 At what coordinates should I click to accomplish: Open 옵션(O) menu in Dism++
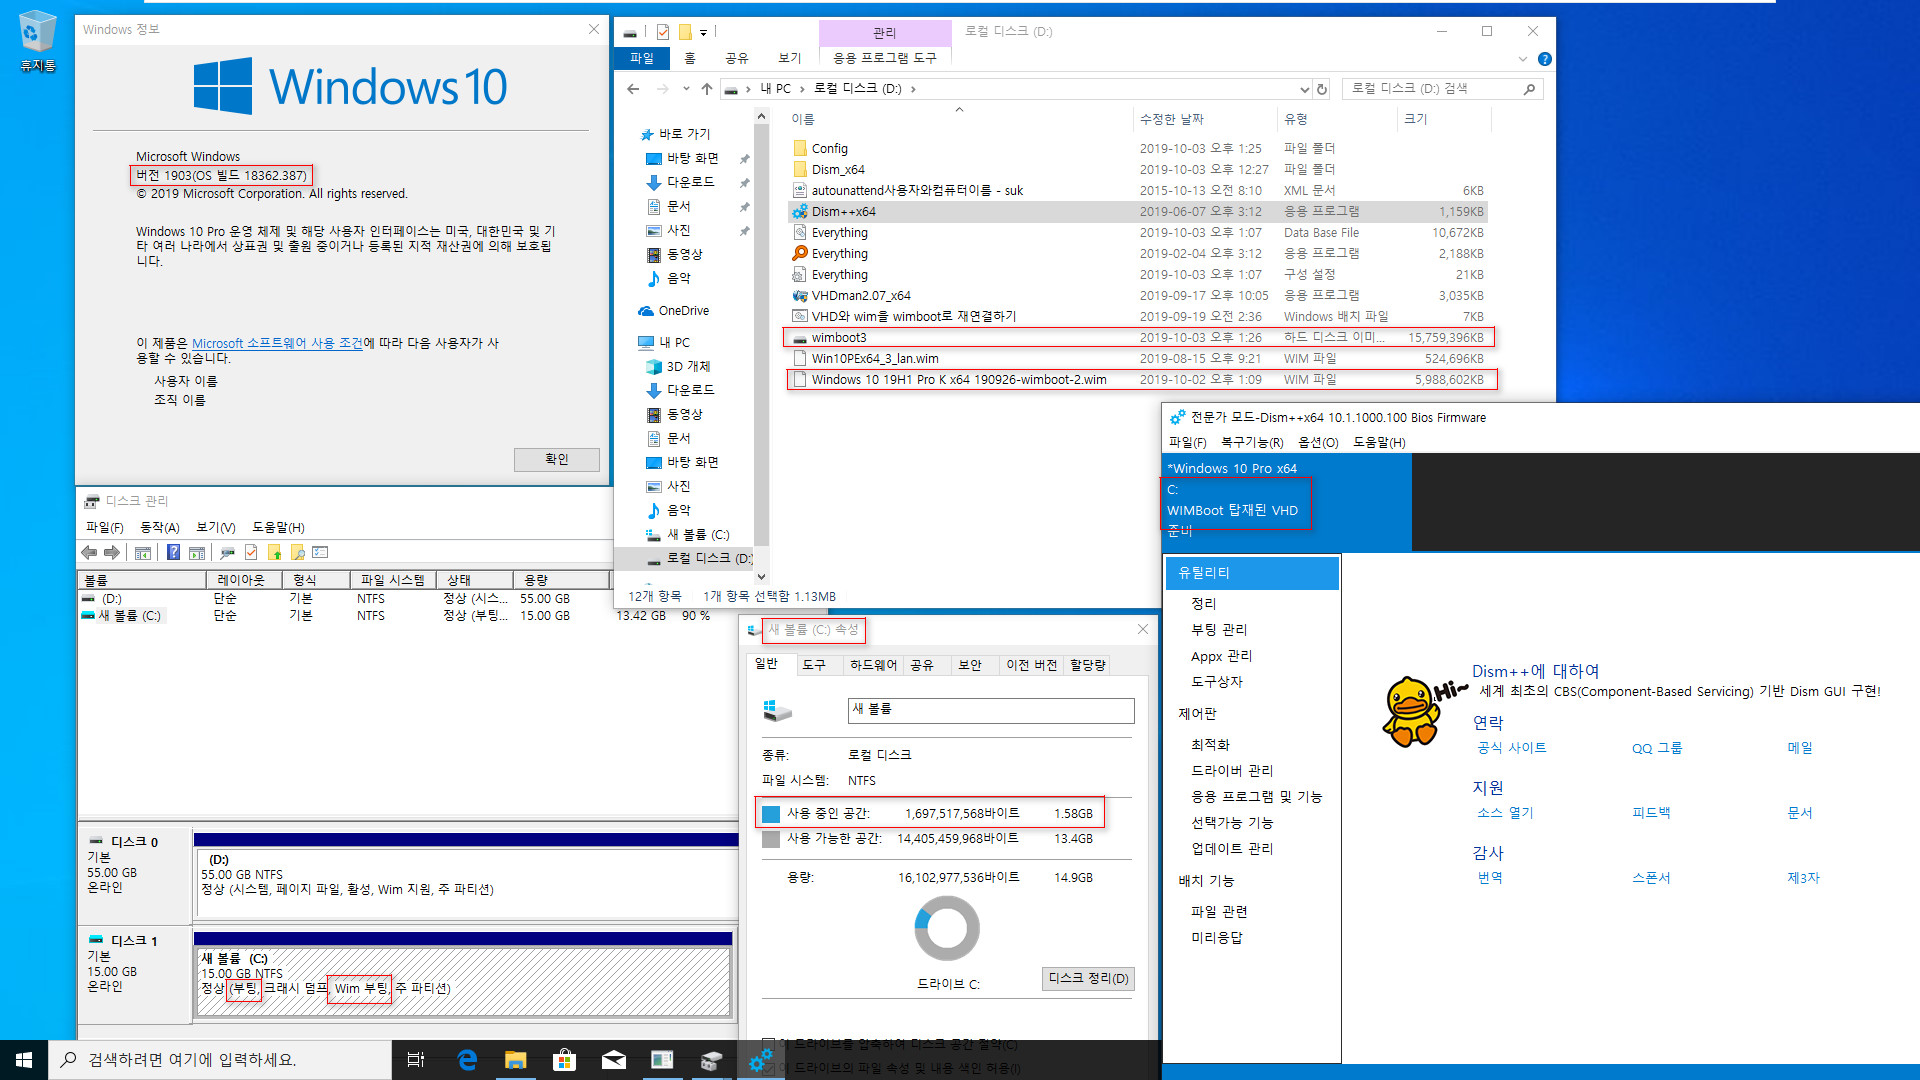coord(1318,442)
